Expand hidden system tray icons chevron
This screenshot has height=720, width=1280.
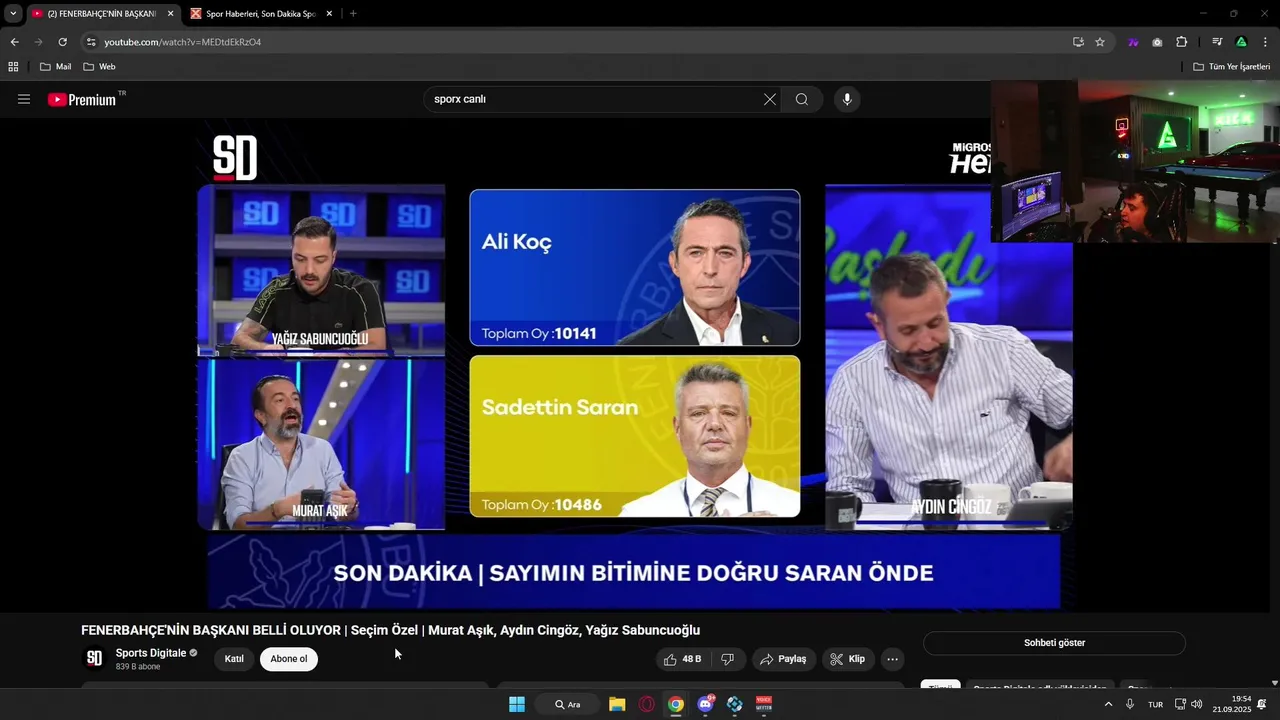click(x=1108, y=704)
